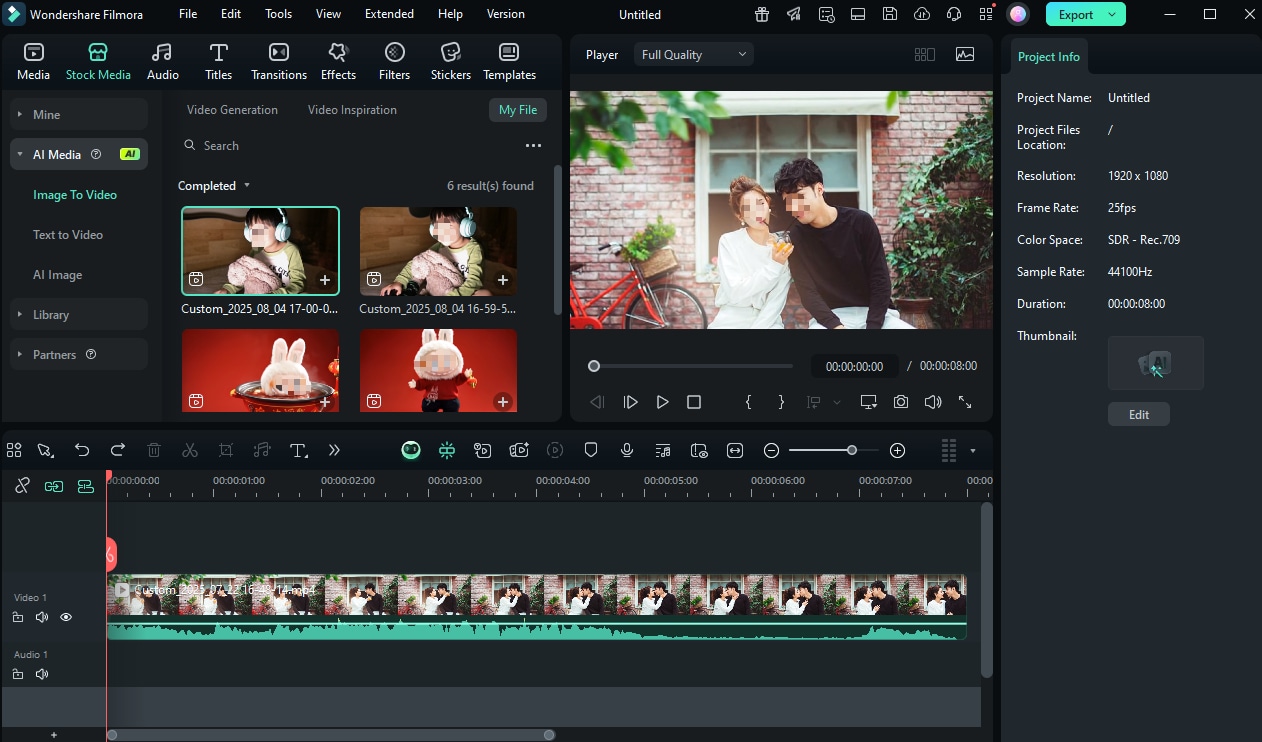Lock the Audio 1 track

pyautogui.click(x=18, y=674)
